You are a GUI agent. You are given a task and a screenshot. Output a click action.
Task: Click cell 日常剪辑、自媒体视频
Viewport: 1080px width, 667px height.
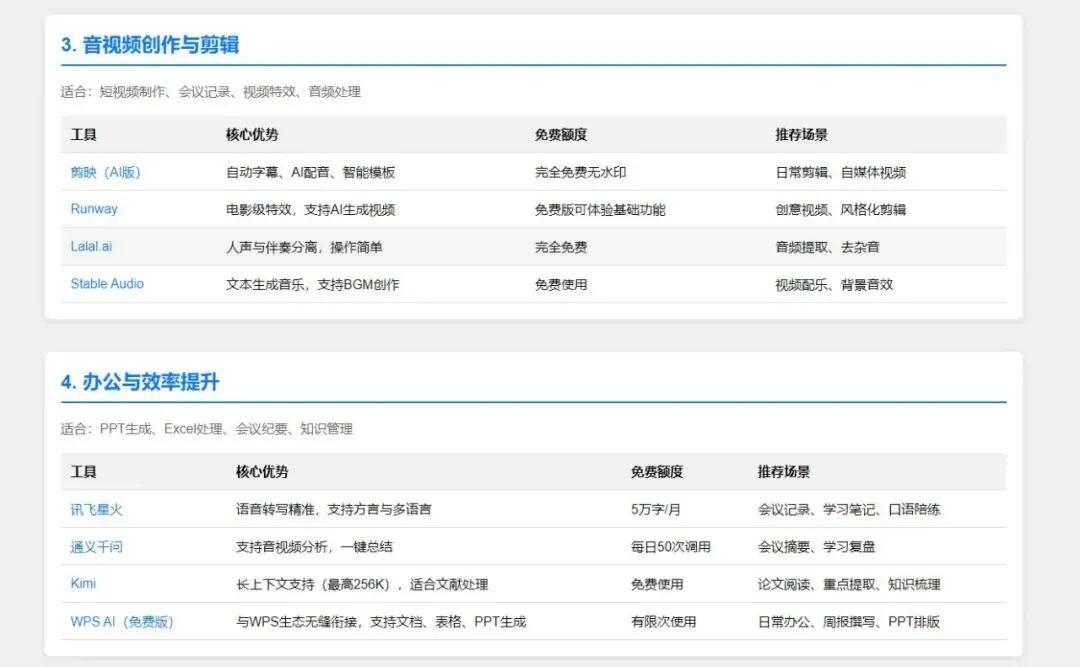(x=840, y=172)
